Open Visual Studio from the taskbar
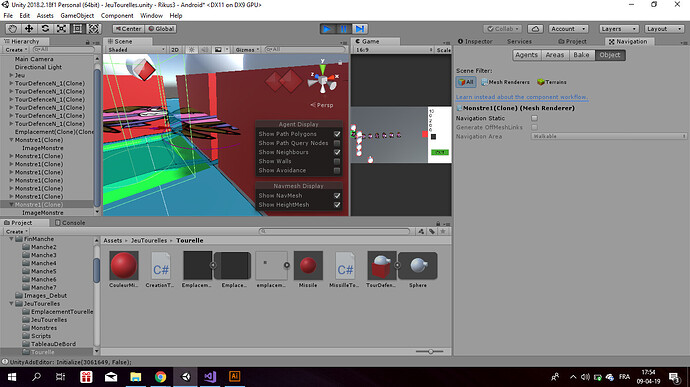The width and height of the screenshot is (690, 387). pos(210,376)
